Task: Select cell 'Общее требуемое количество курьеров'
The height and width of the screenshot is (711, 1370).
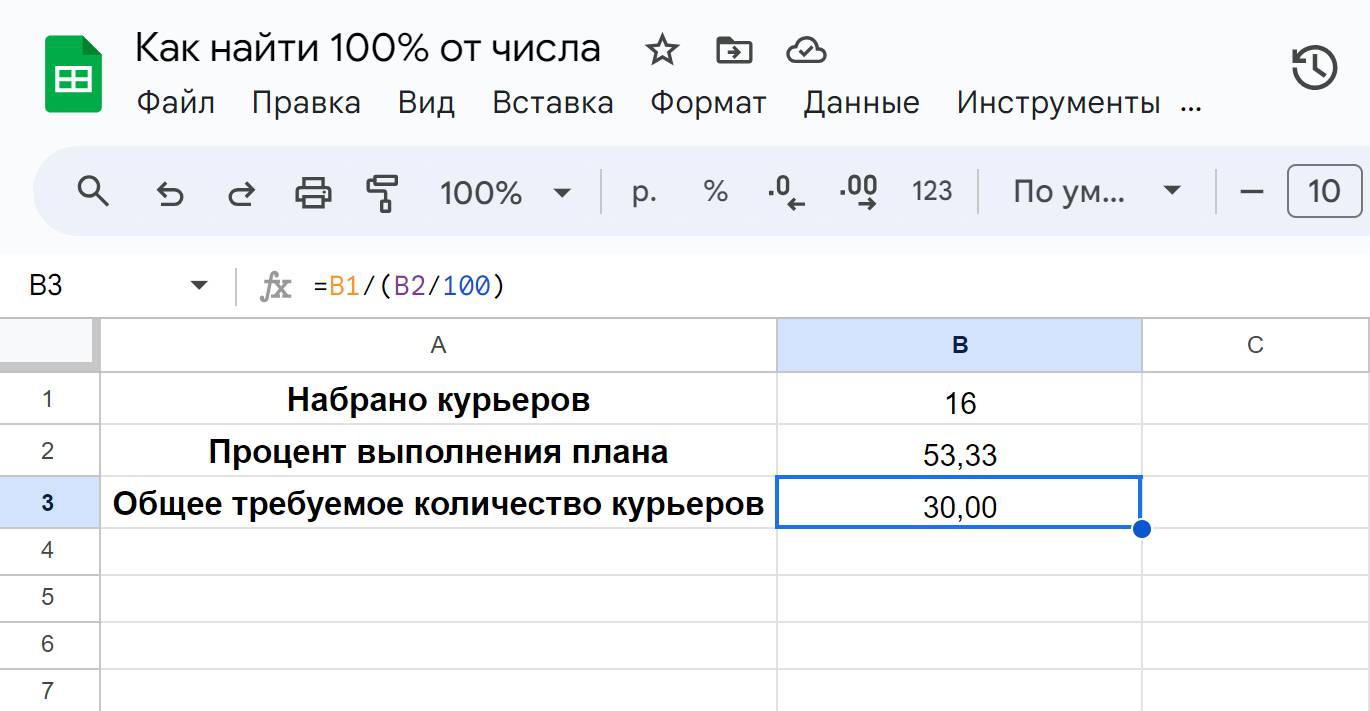Action: pos(438,503)
